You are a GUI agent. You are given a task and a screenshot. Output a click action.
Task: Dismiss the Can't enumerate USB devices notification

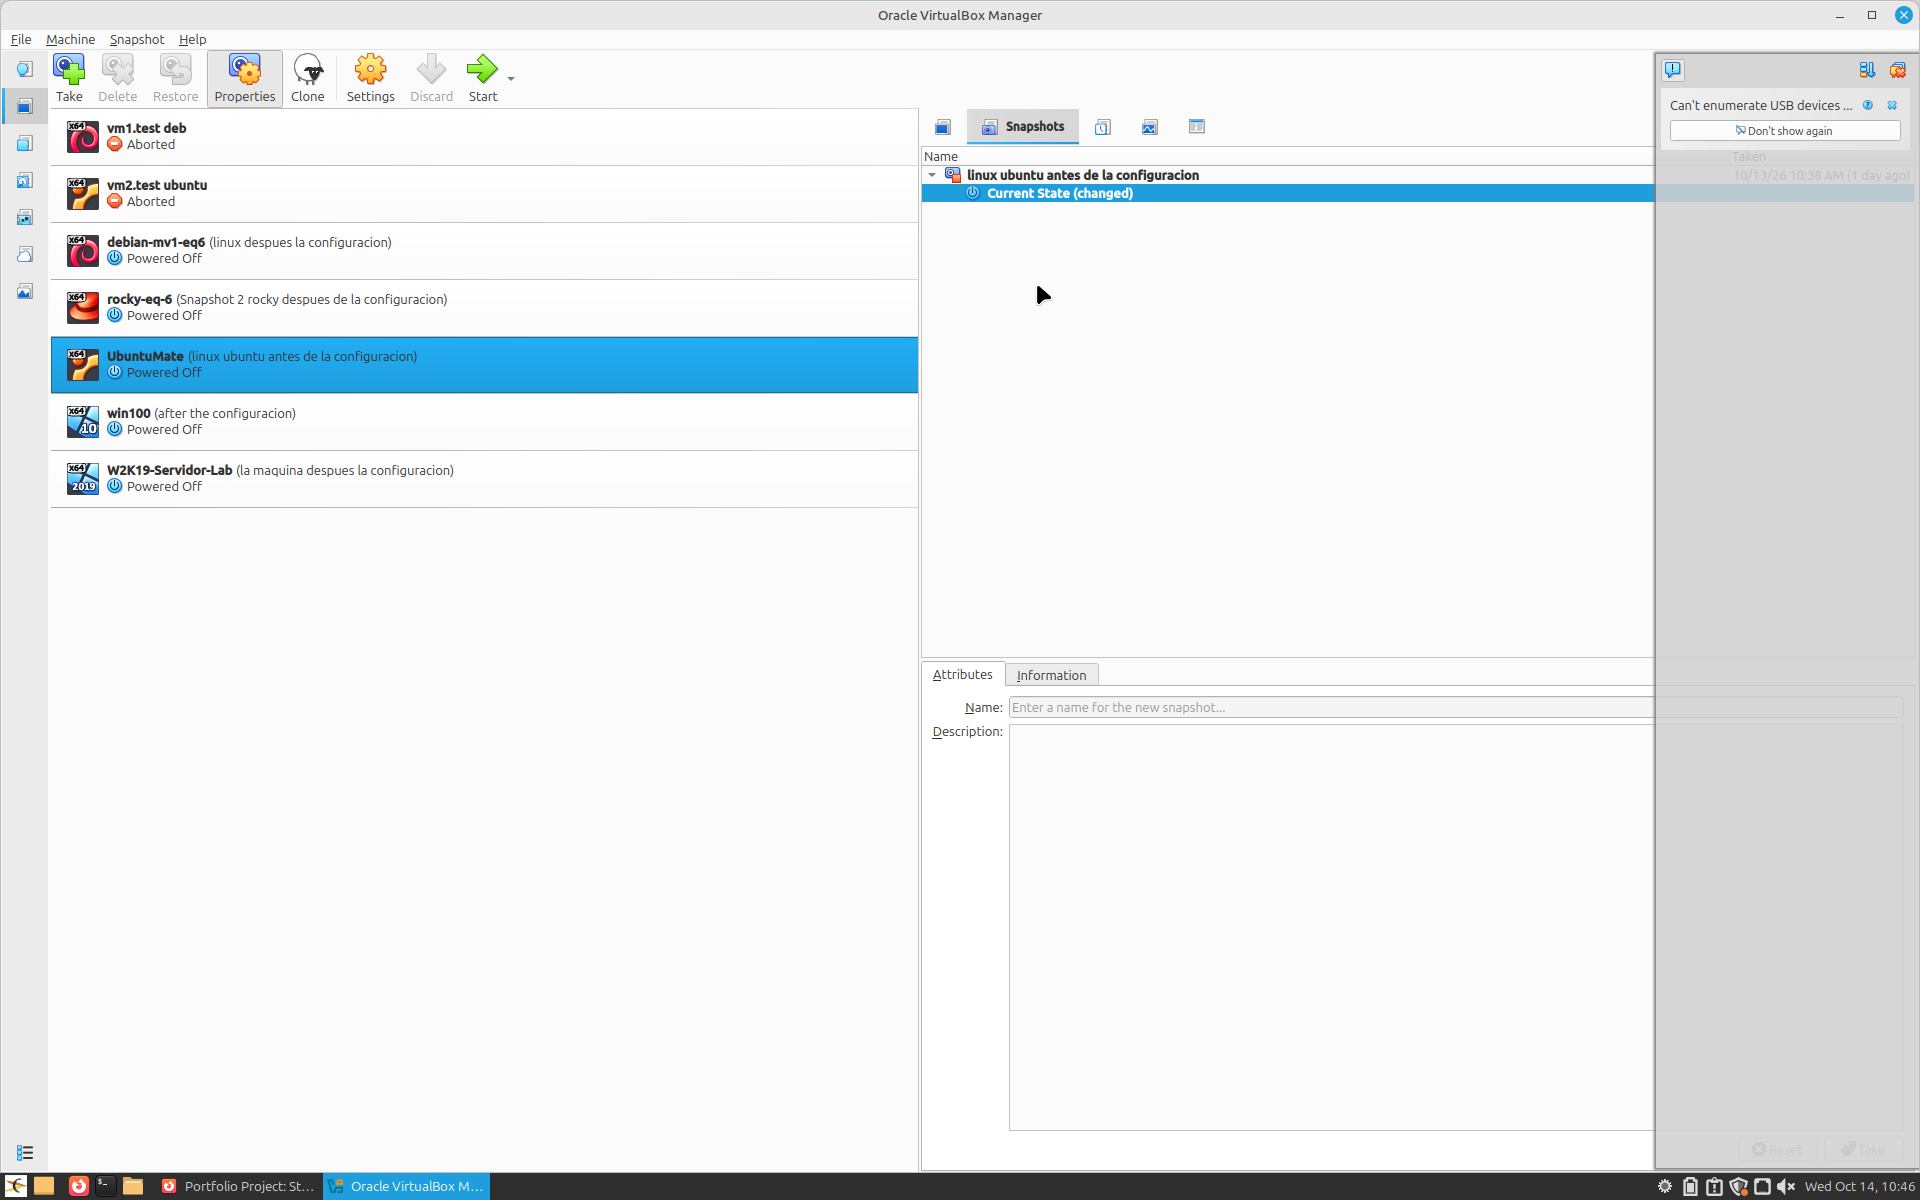tap(1892, 105)
